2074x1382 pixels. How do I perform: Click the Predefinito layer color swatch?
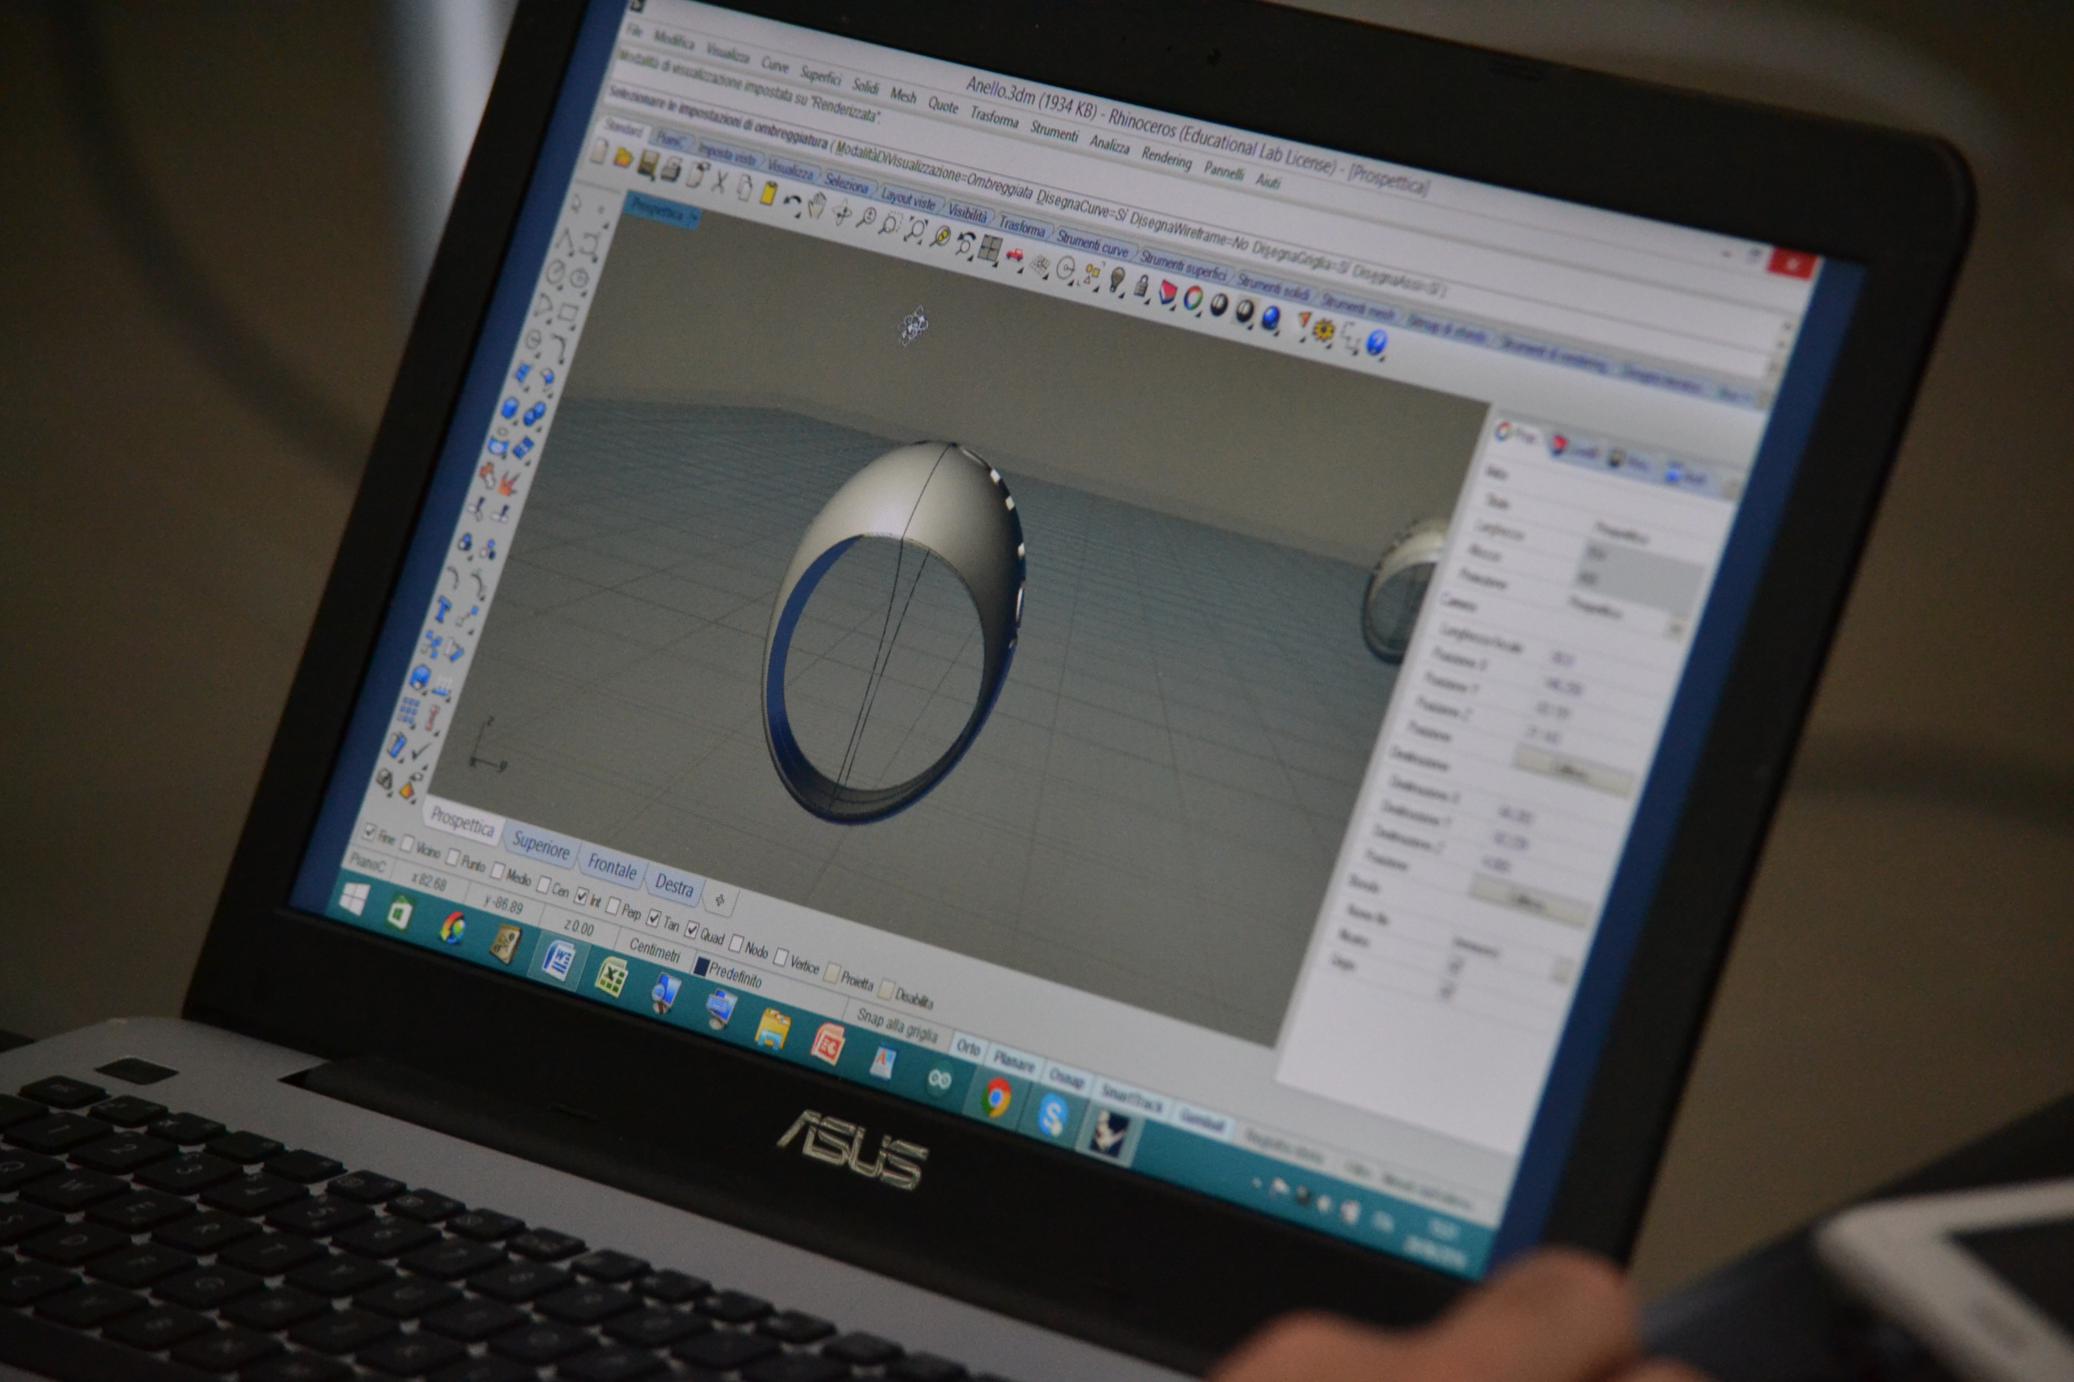click(x=702, y=967)
